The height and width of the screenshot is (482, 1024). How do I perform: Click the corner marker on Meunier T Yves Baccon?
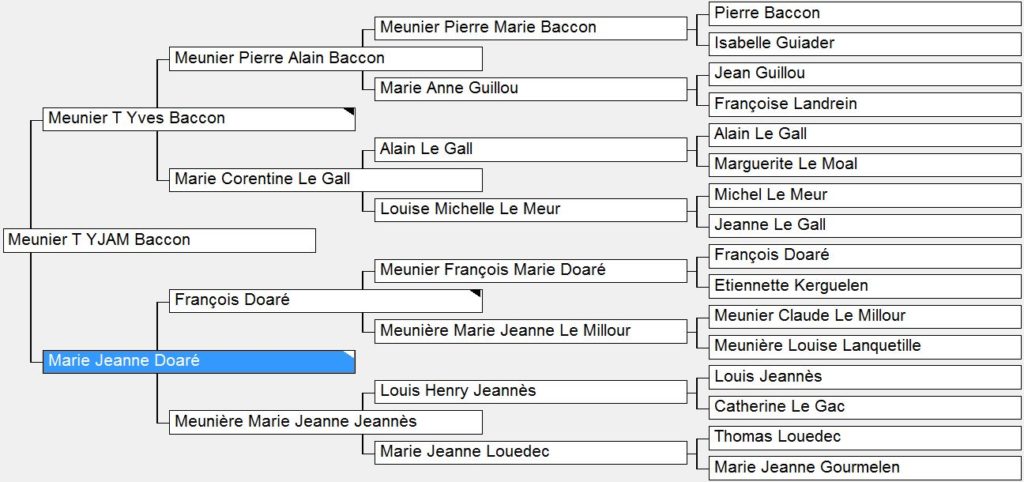tap(350, 112)
